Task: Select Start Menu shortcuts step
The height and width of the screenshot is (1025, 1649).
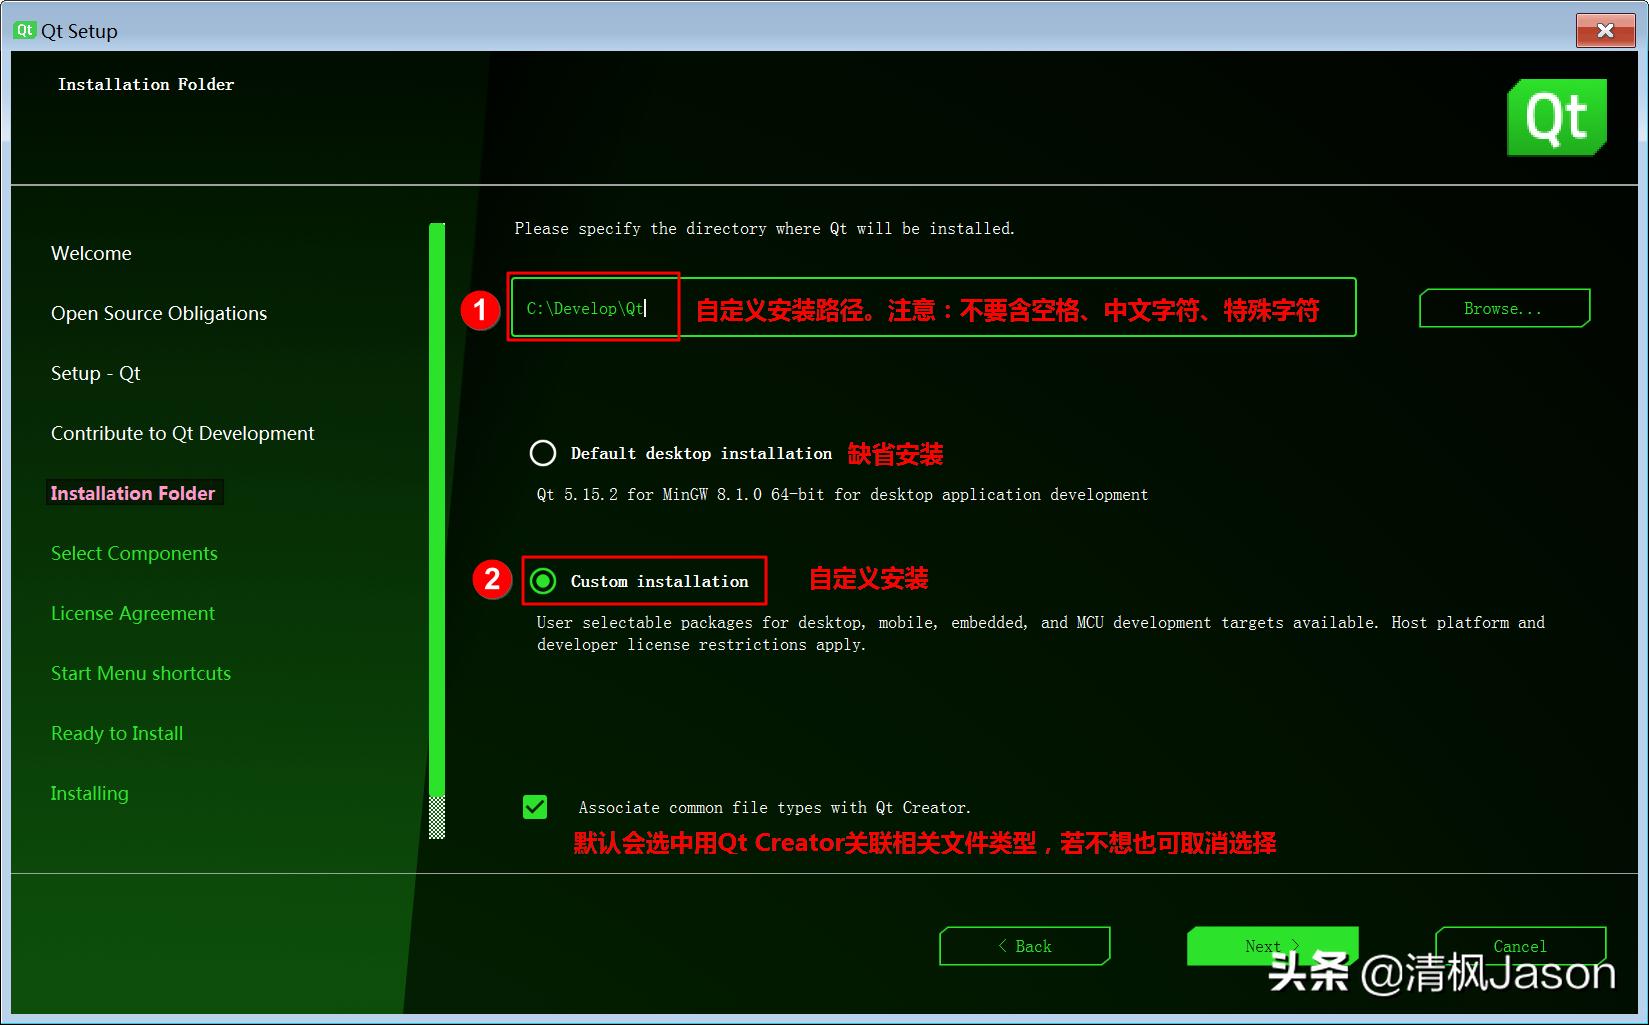Action: [x=140, y=673]
